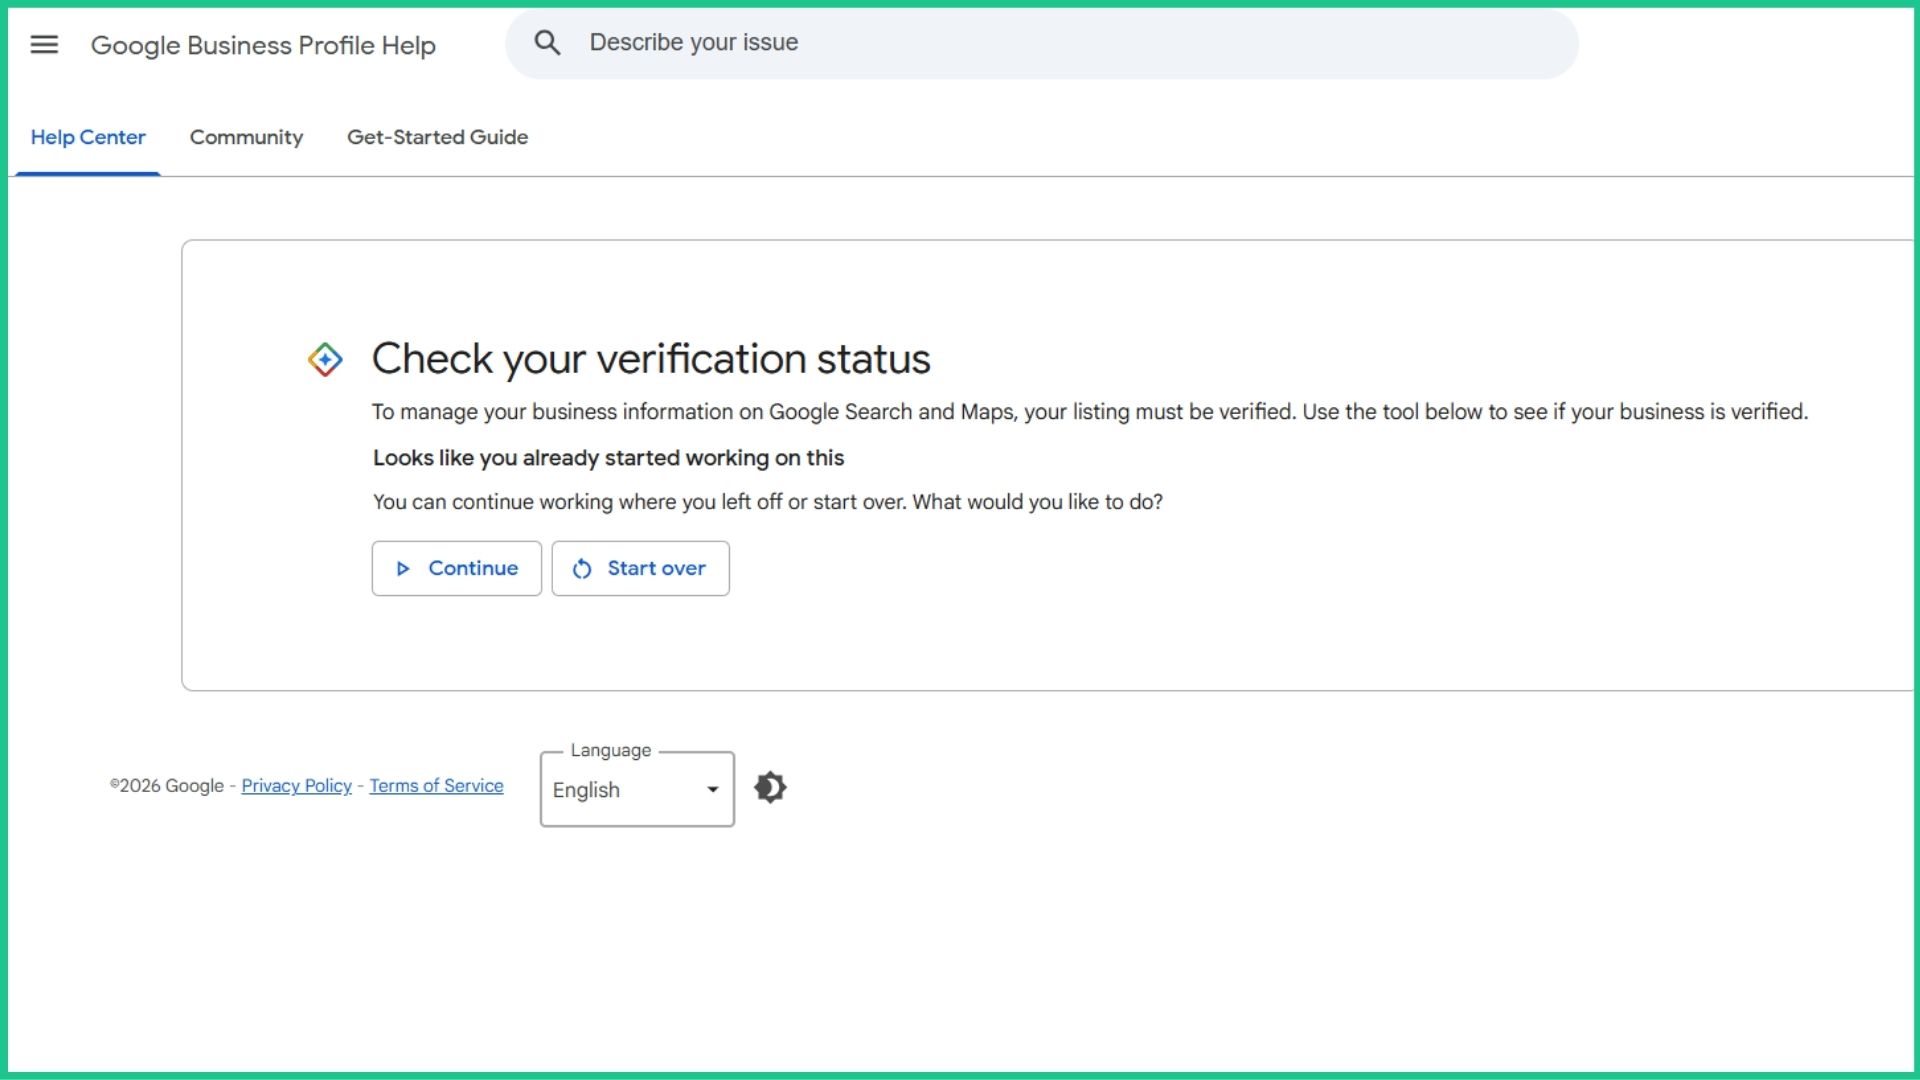Click the '©2026 Google' footer text
This screenshot has height=1080, width=1920.
point(167,786)
